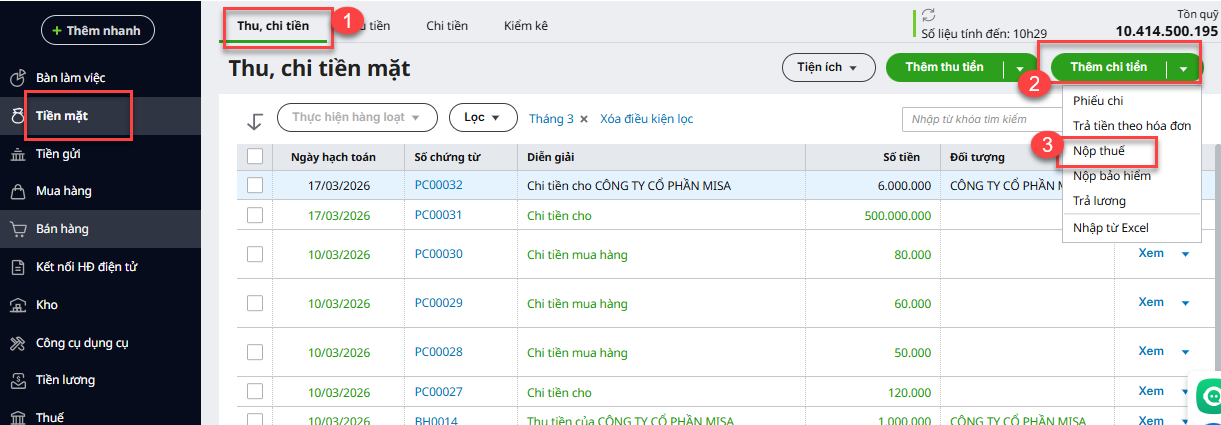Tick the checkbox for PC00030 row
The width and height of the screenshot is (1221, 425).
tap(255, 254)
